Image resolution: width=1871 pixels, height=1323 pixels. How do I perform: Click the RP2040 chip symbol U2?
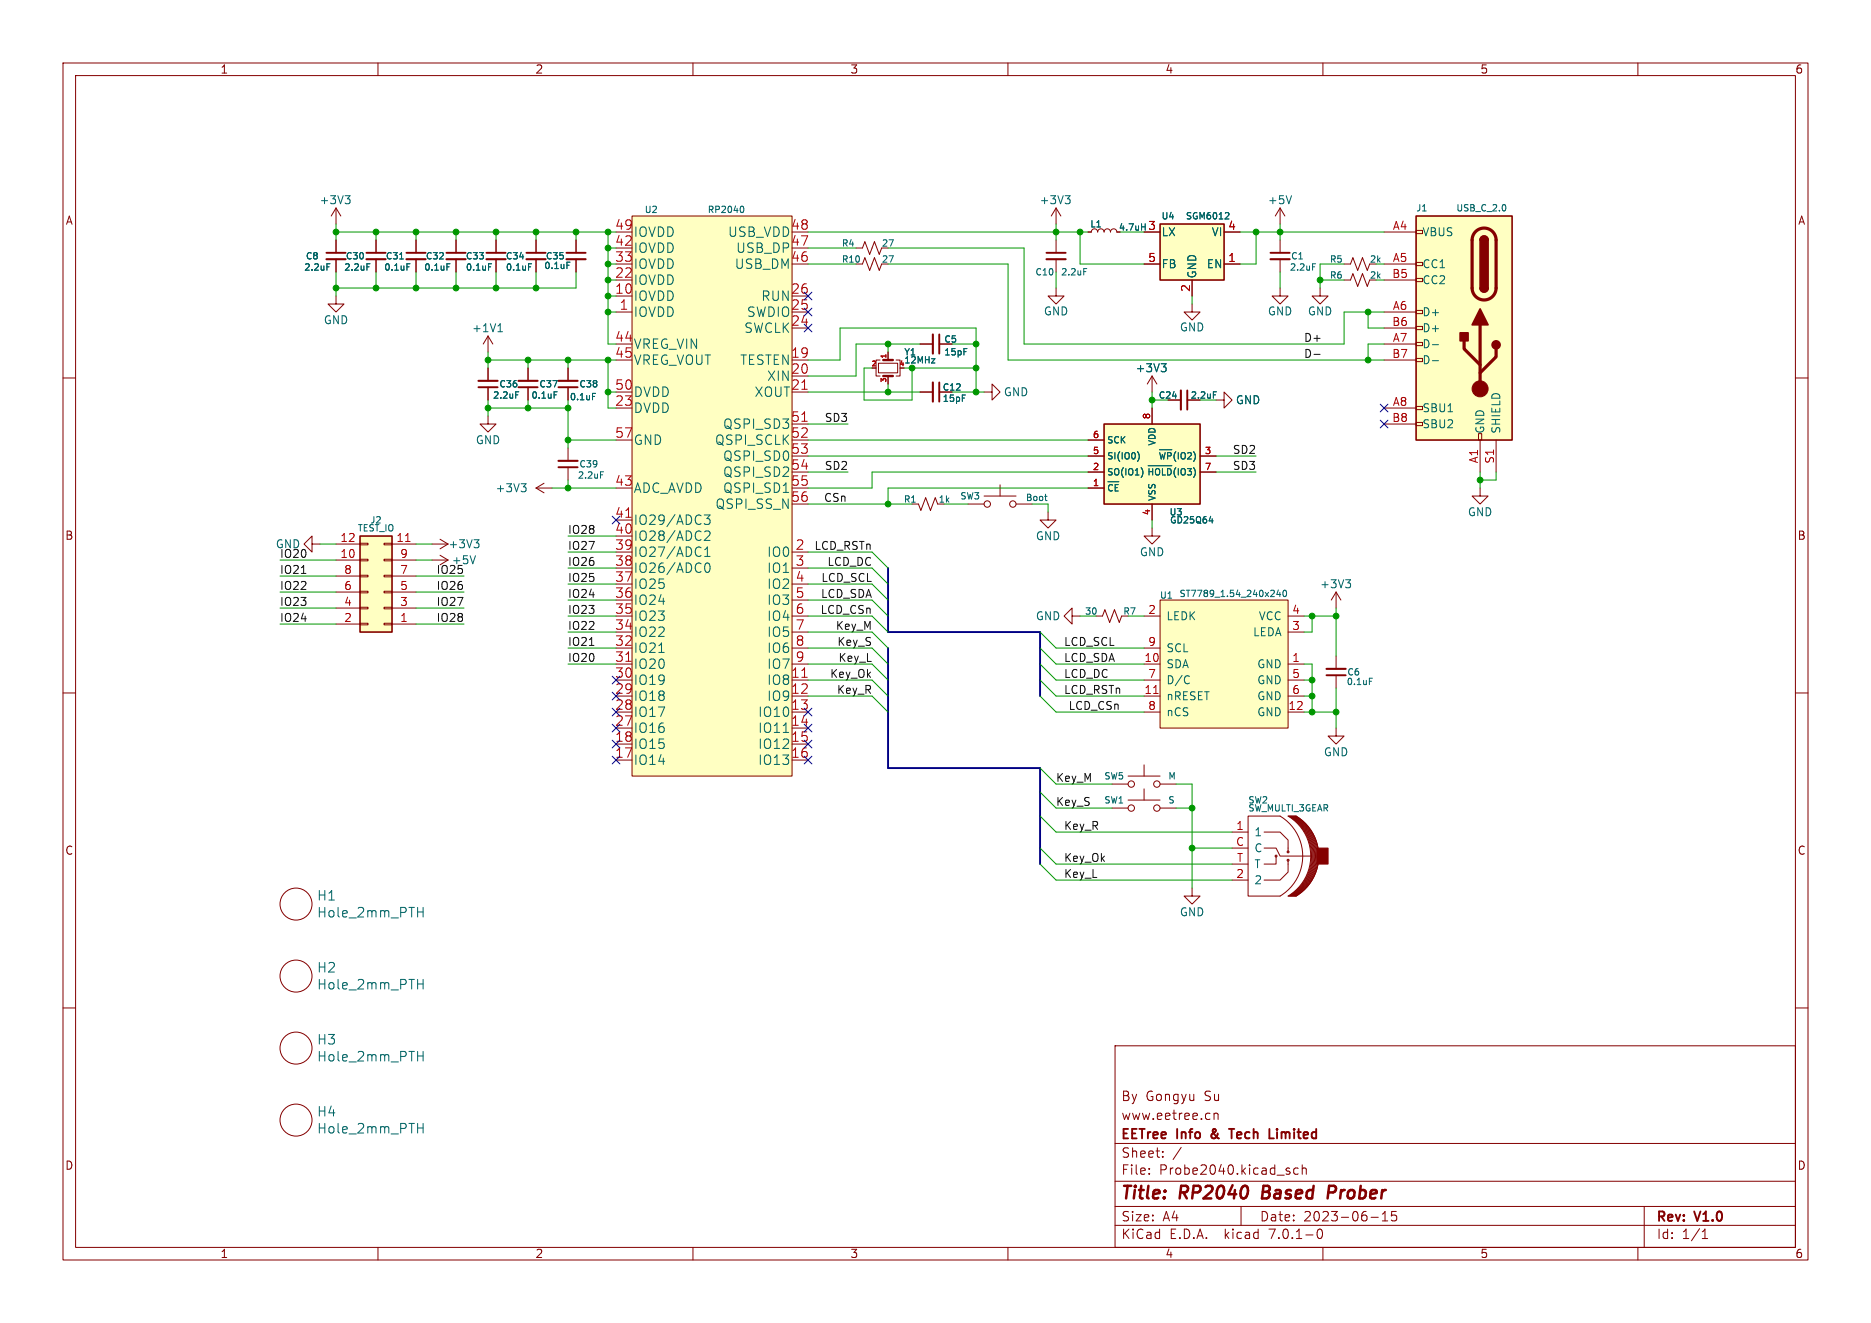tap(711, 496)
